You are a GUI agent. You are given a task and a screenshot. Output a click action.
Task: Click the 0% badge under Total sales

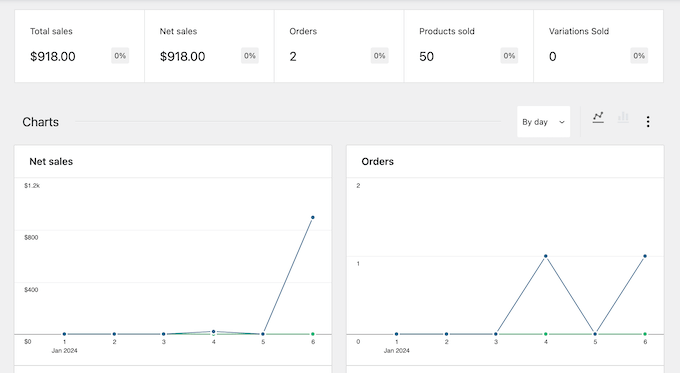pyautogui.click(x=120, y=56)
